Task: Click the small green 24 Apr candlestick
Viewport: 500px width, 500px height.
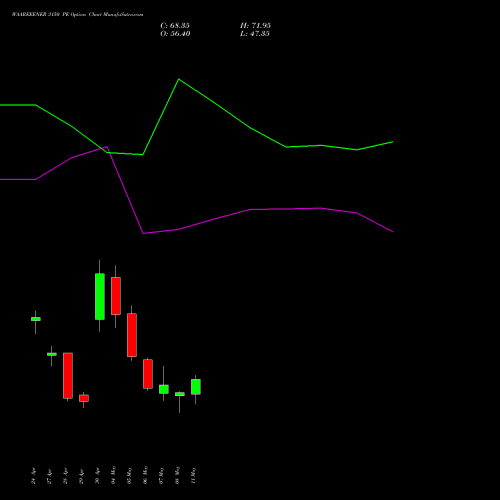Action: (36, 319)
